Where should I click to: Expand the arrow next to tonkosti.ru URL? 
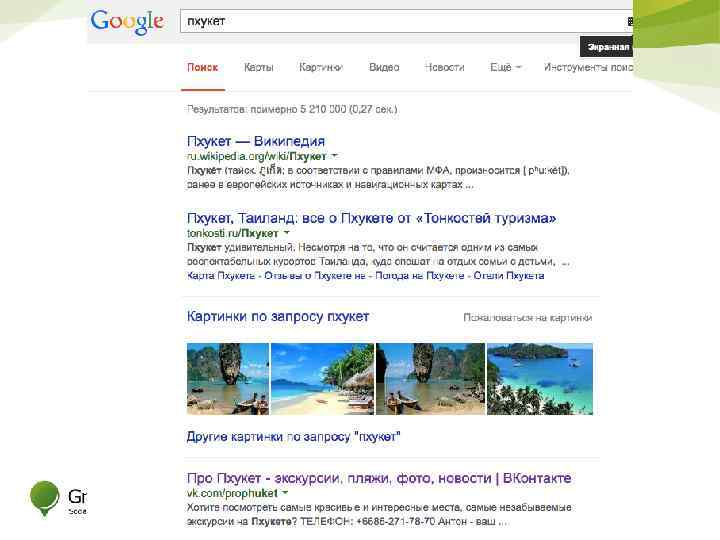(287, 233)
